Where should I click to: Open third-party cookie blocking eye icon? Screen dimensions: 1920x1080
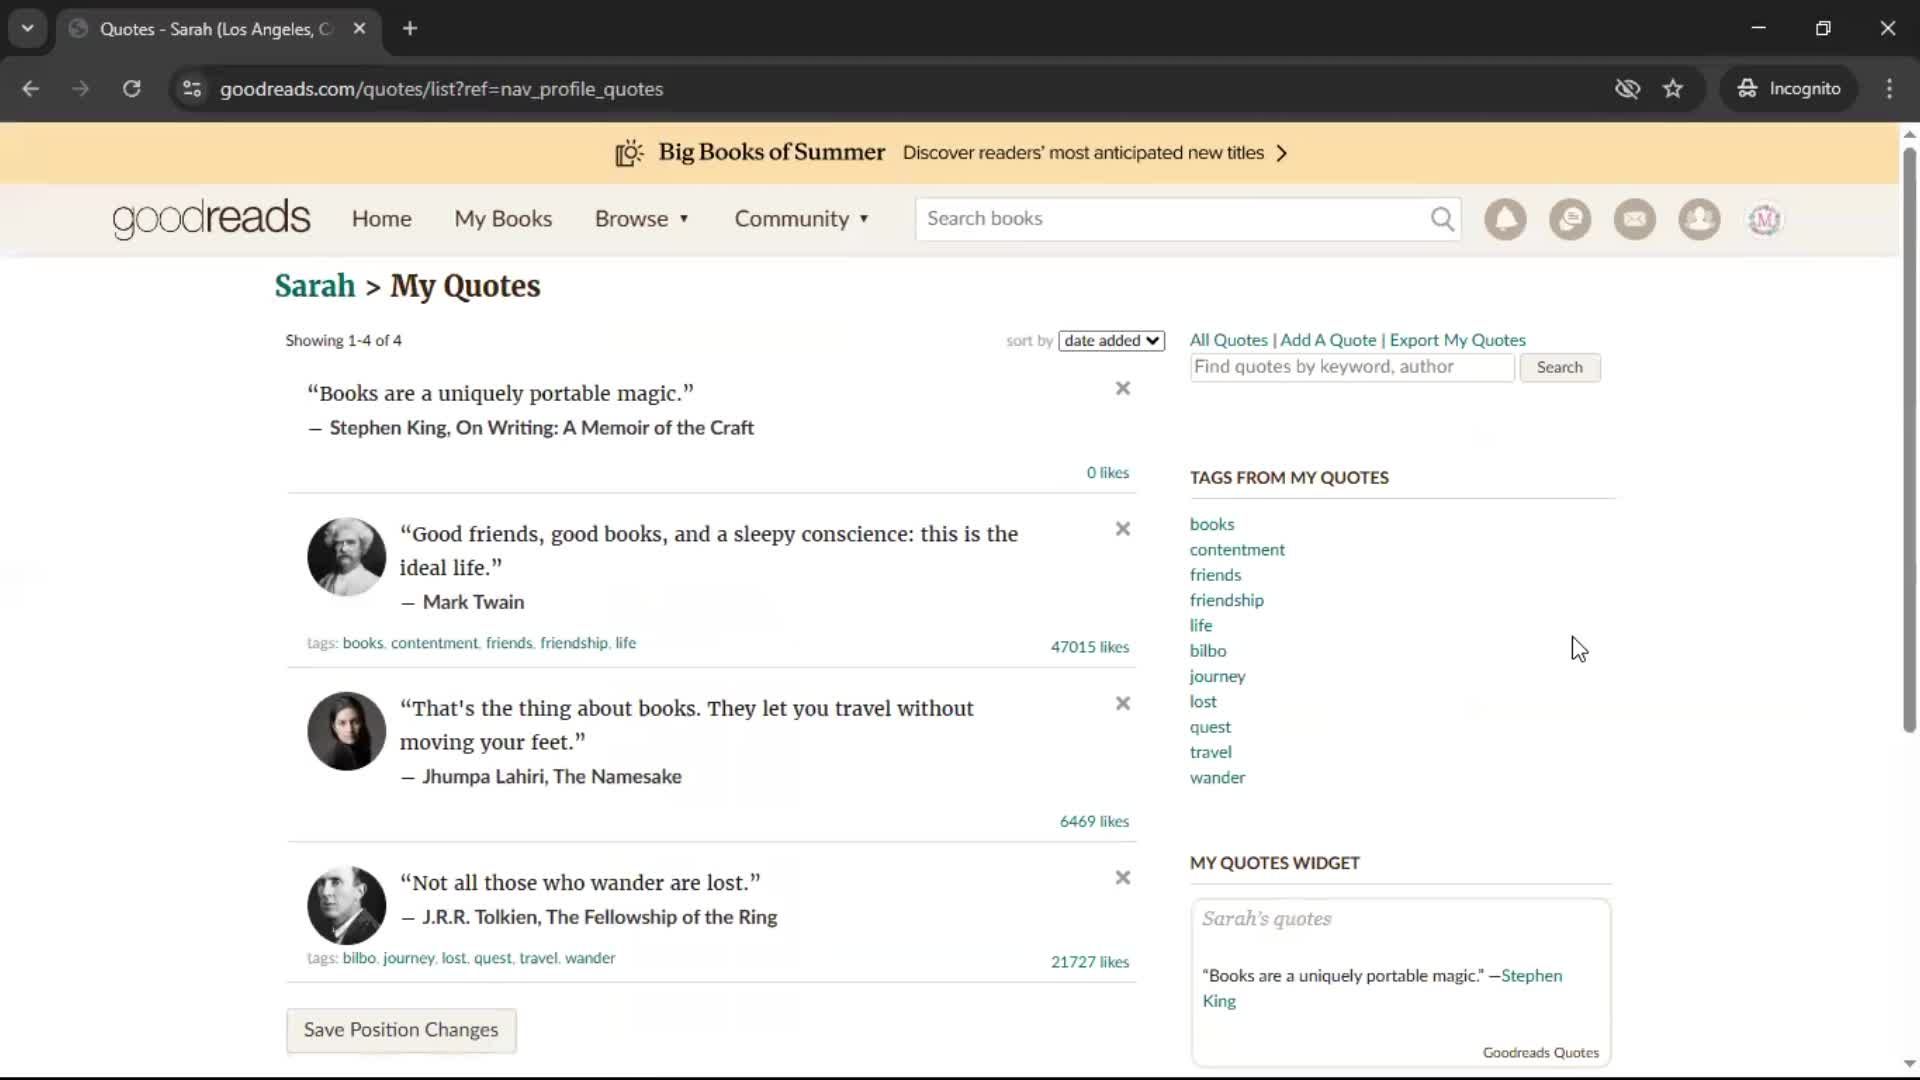1627,88
